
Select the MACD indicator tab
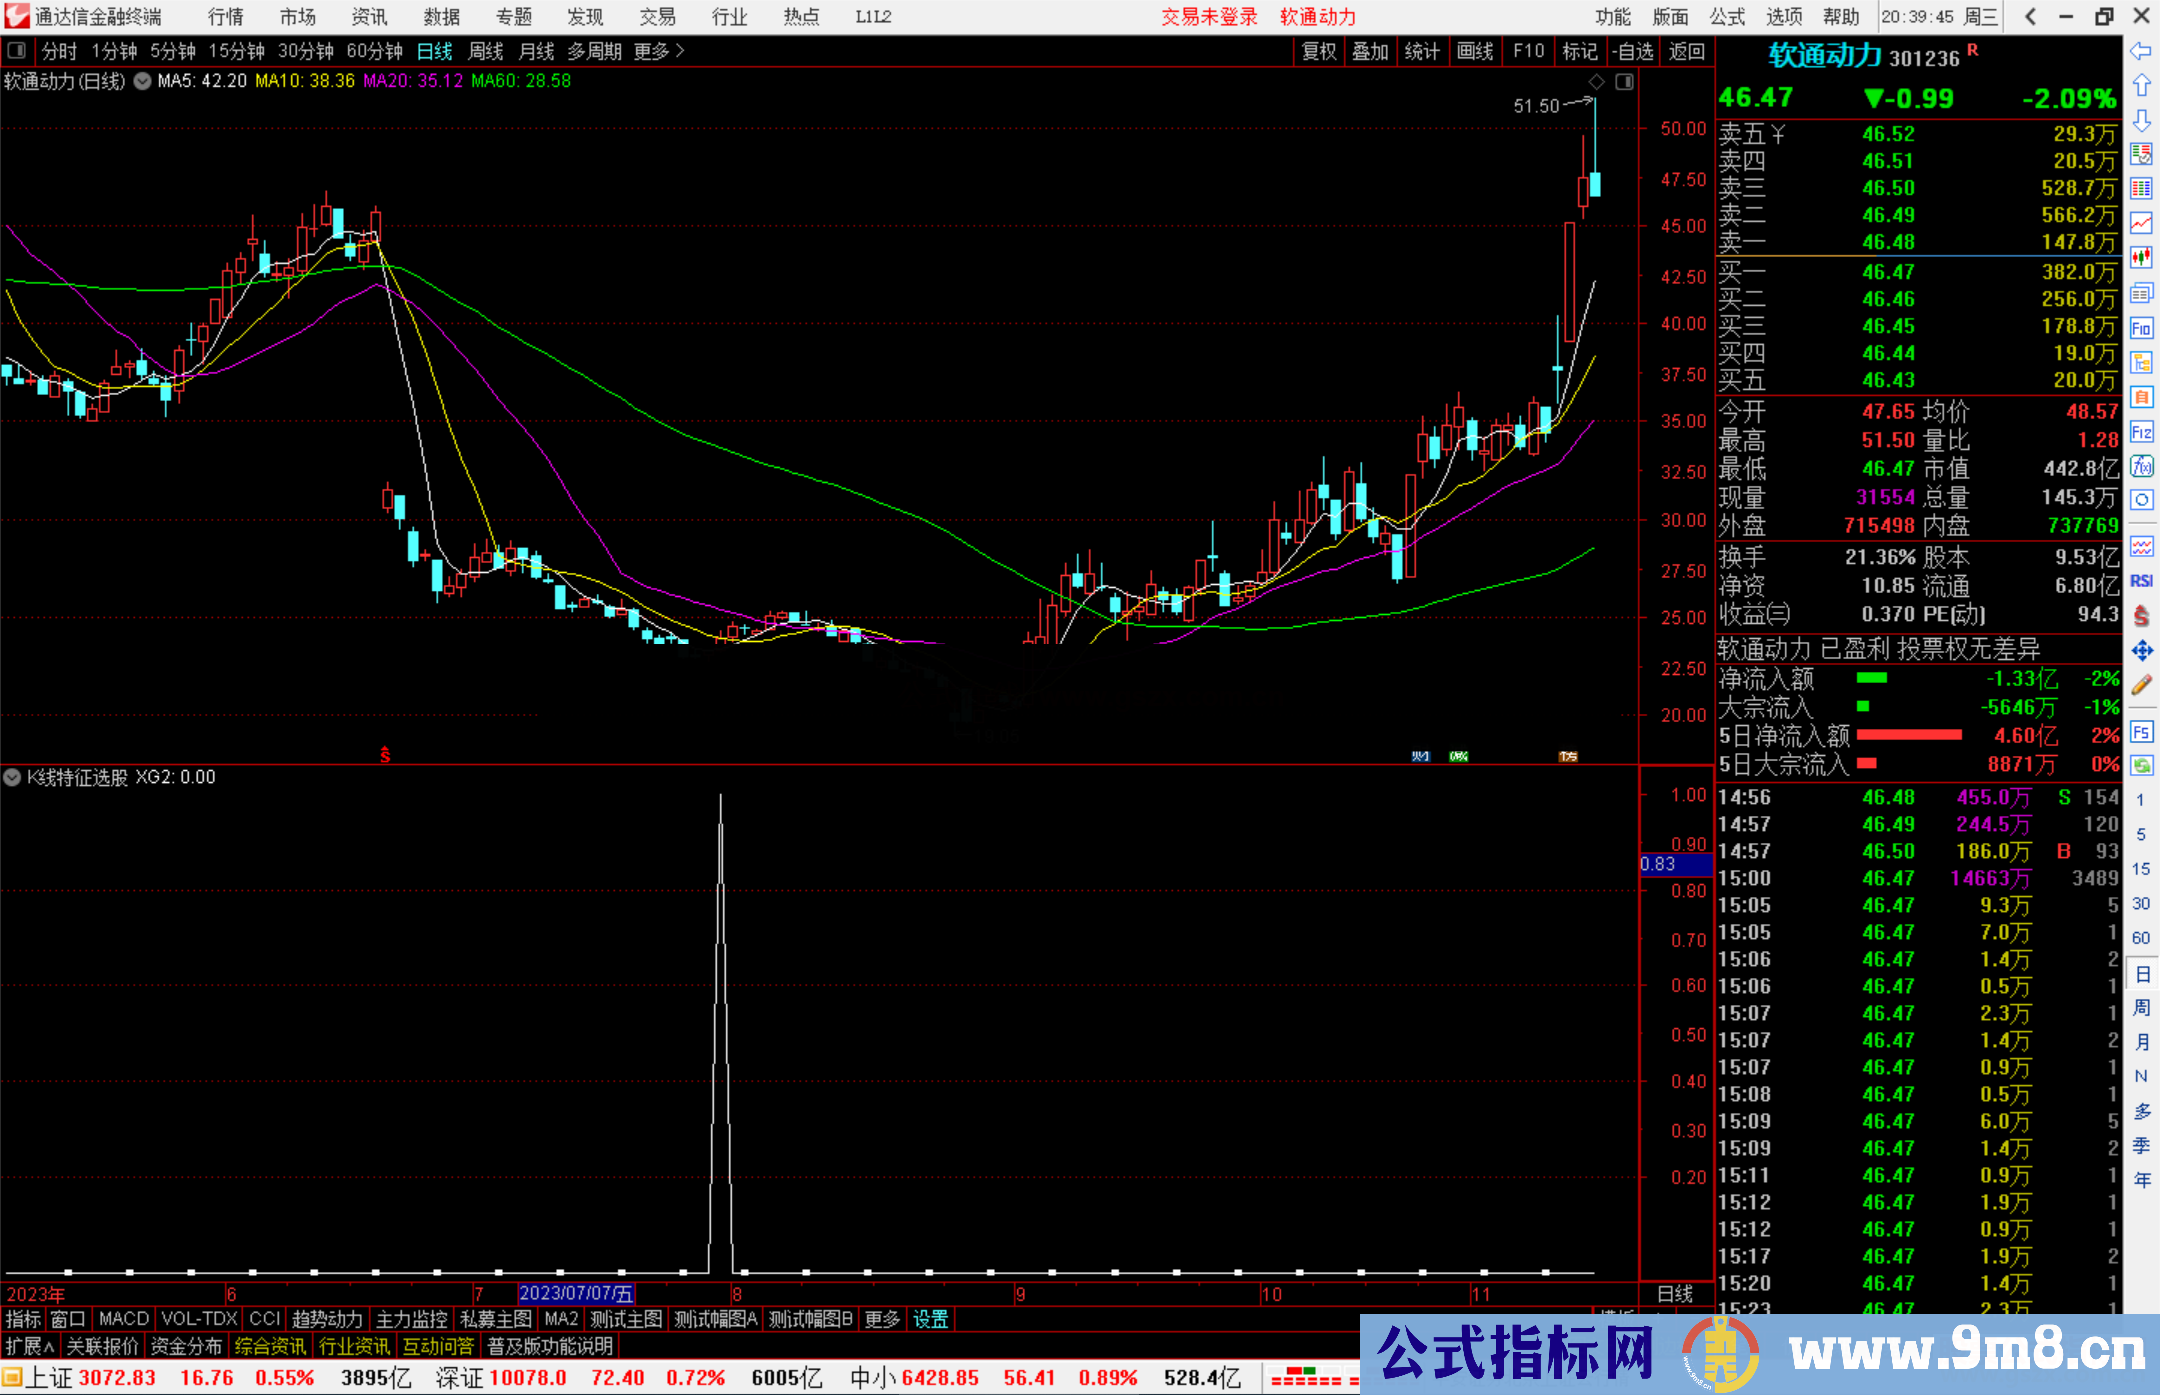click(124, 1319)
